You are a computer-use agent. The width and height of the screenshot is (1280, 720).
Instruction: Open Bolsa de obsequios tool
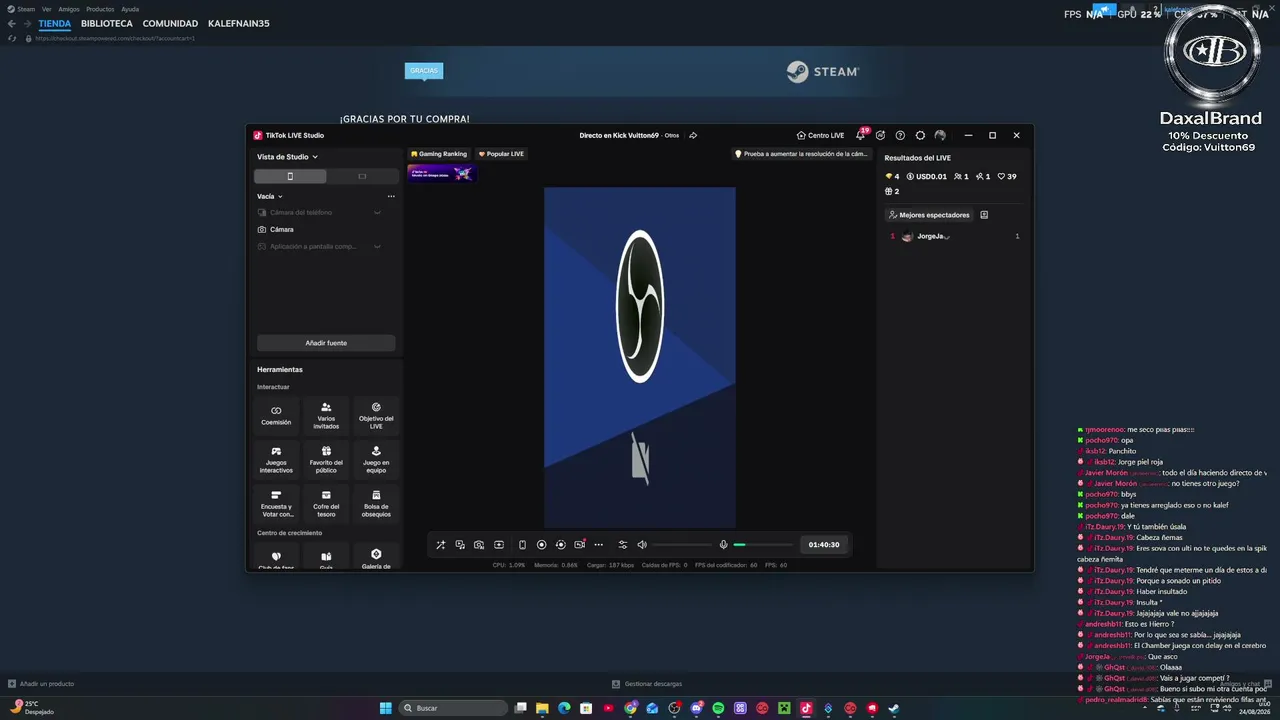376,503
